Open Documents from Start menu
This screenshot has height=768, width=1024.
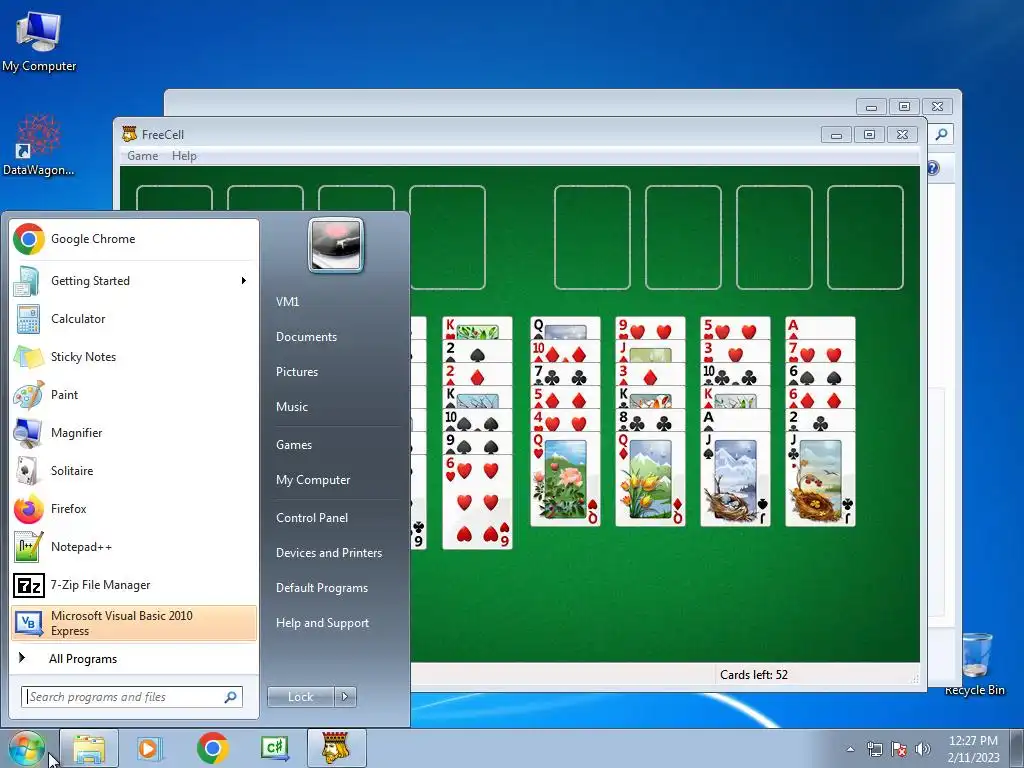point(306,337)
